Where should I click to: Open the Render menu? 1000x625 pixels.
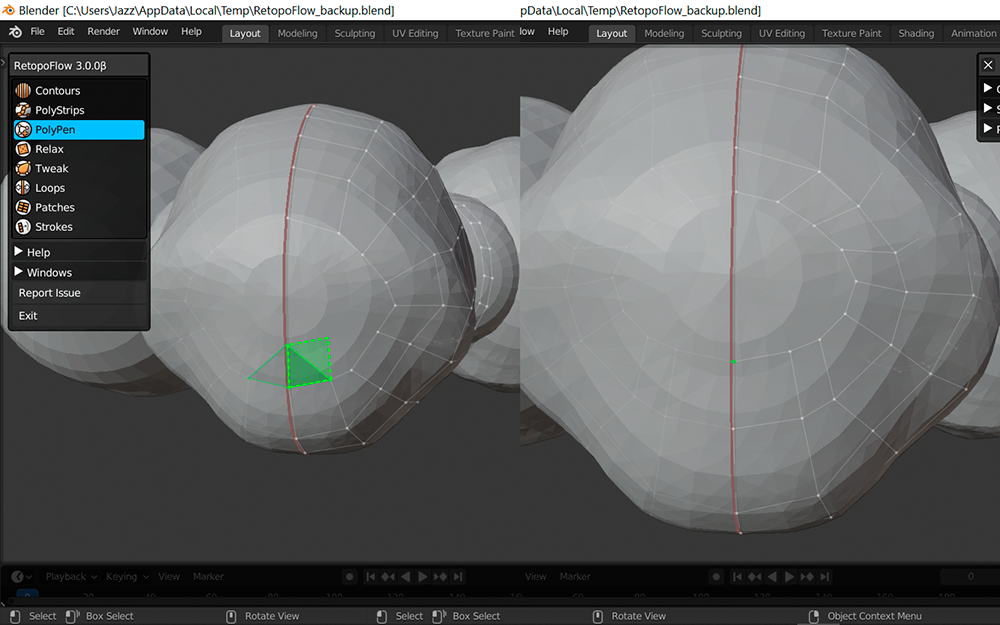tap(103, 31)
